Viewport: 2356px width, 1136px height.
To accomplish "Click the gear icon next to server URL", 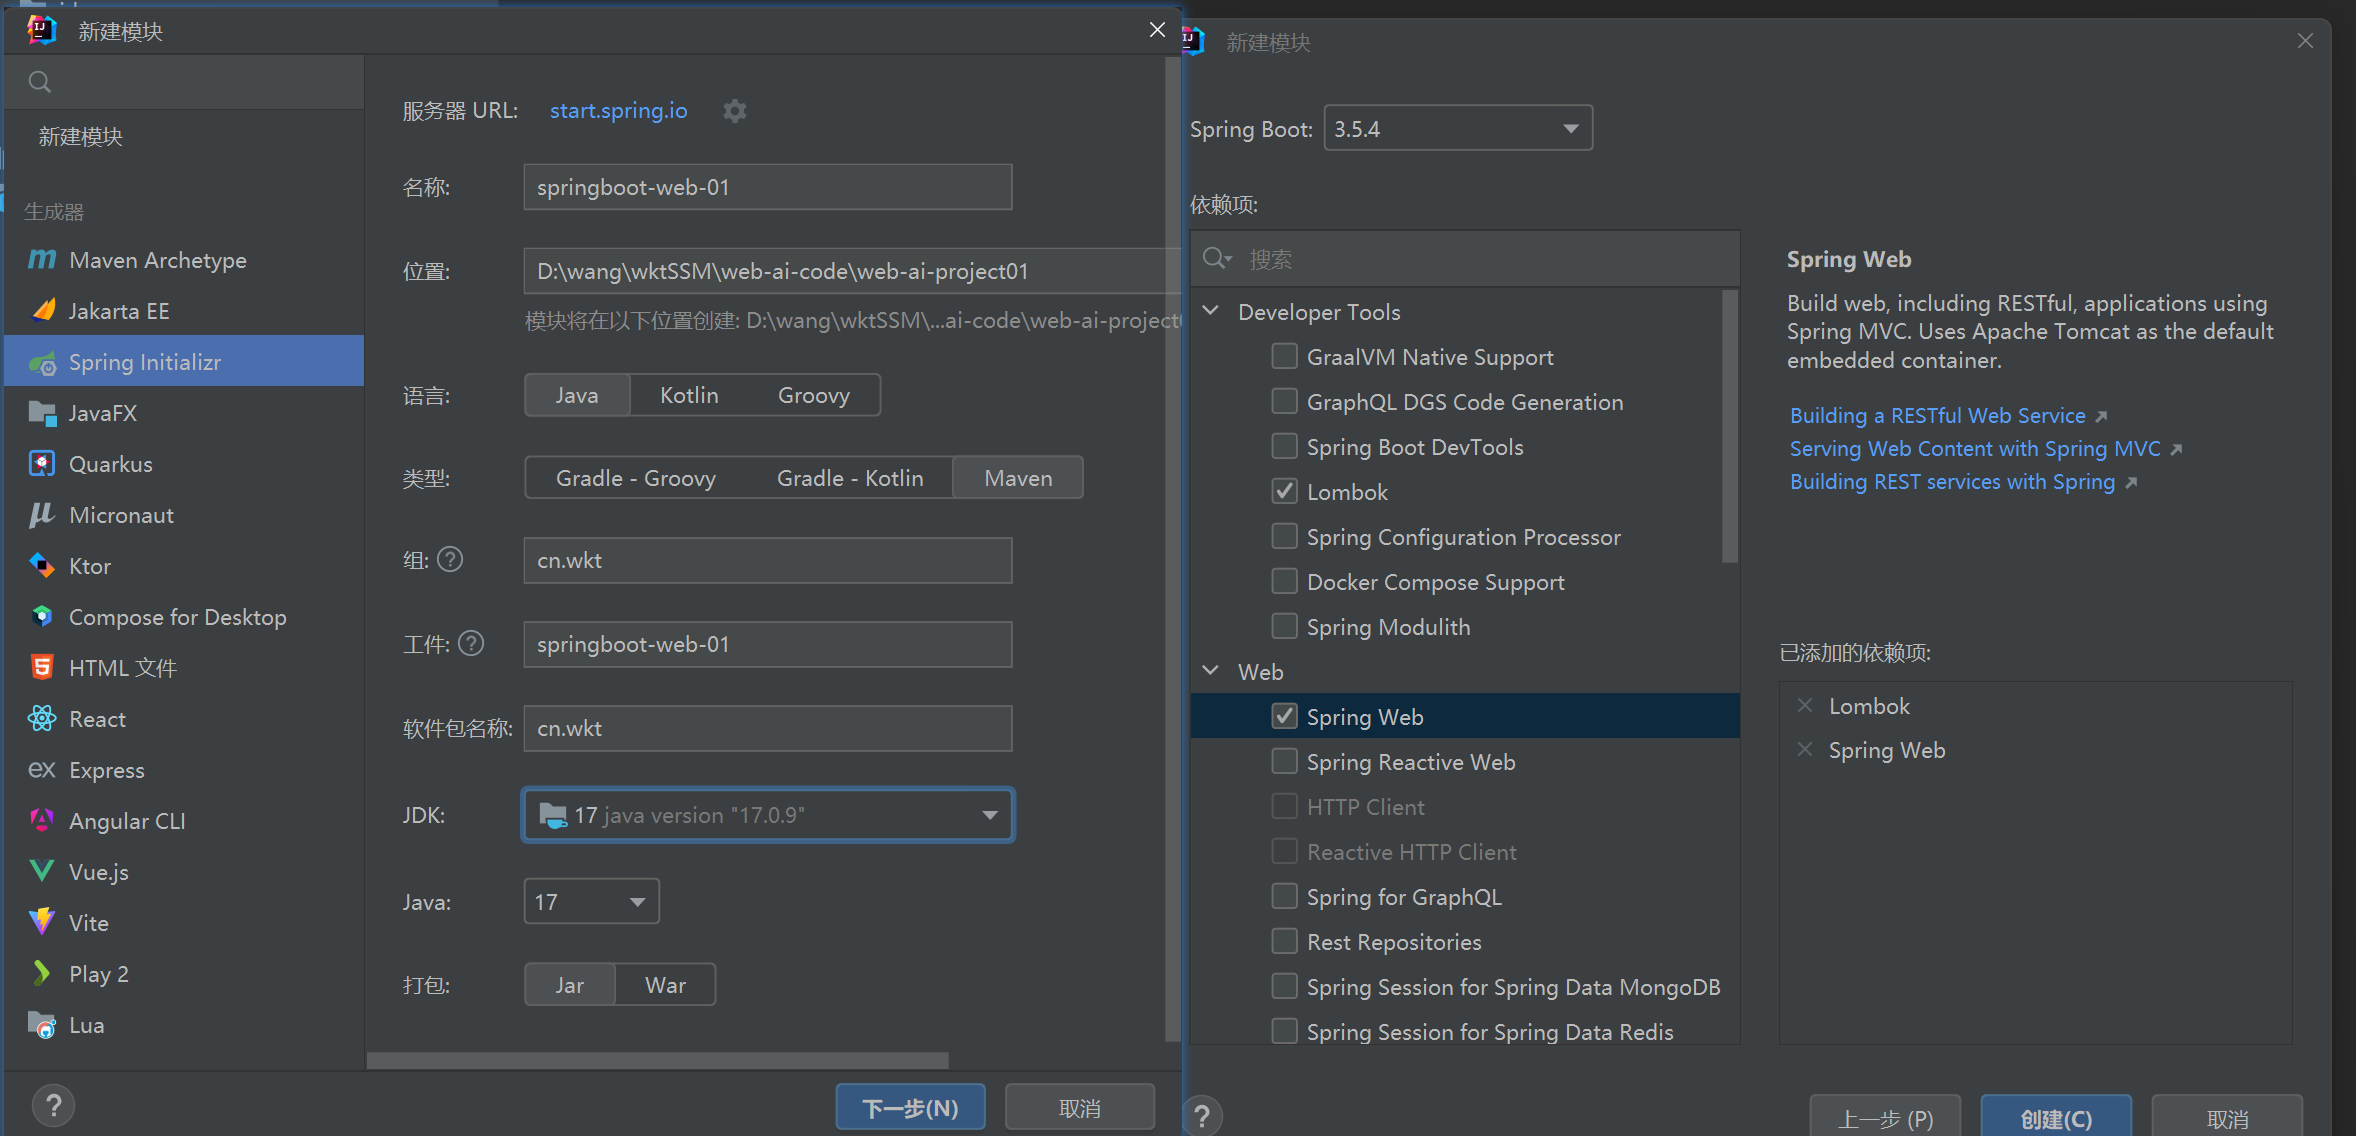I will [735, 111].
